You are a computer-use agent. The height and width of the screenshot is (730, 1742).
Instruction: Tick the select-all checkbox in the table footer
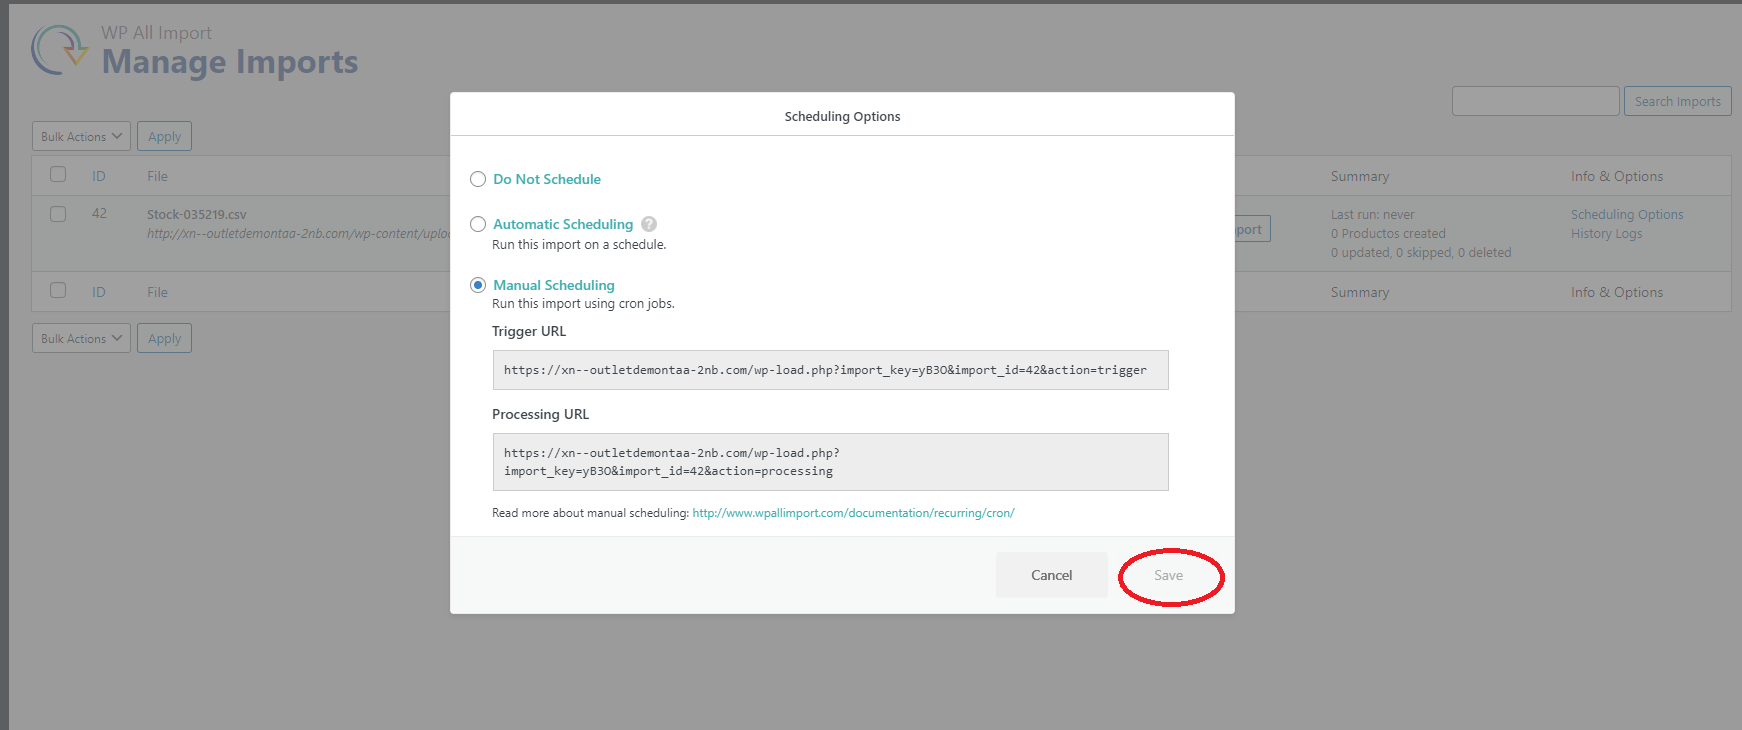click(x=58, y=291)
